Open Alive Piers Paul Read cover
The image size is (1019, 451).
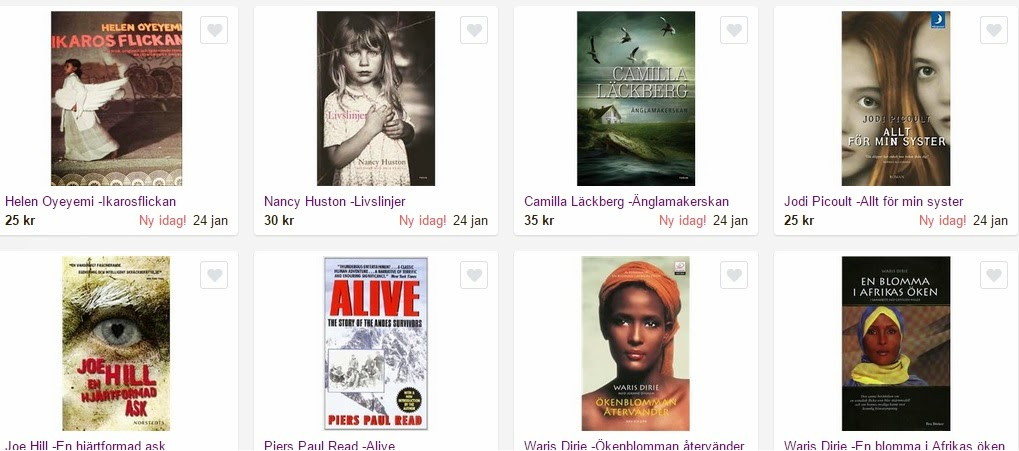[376, 343]
